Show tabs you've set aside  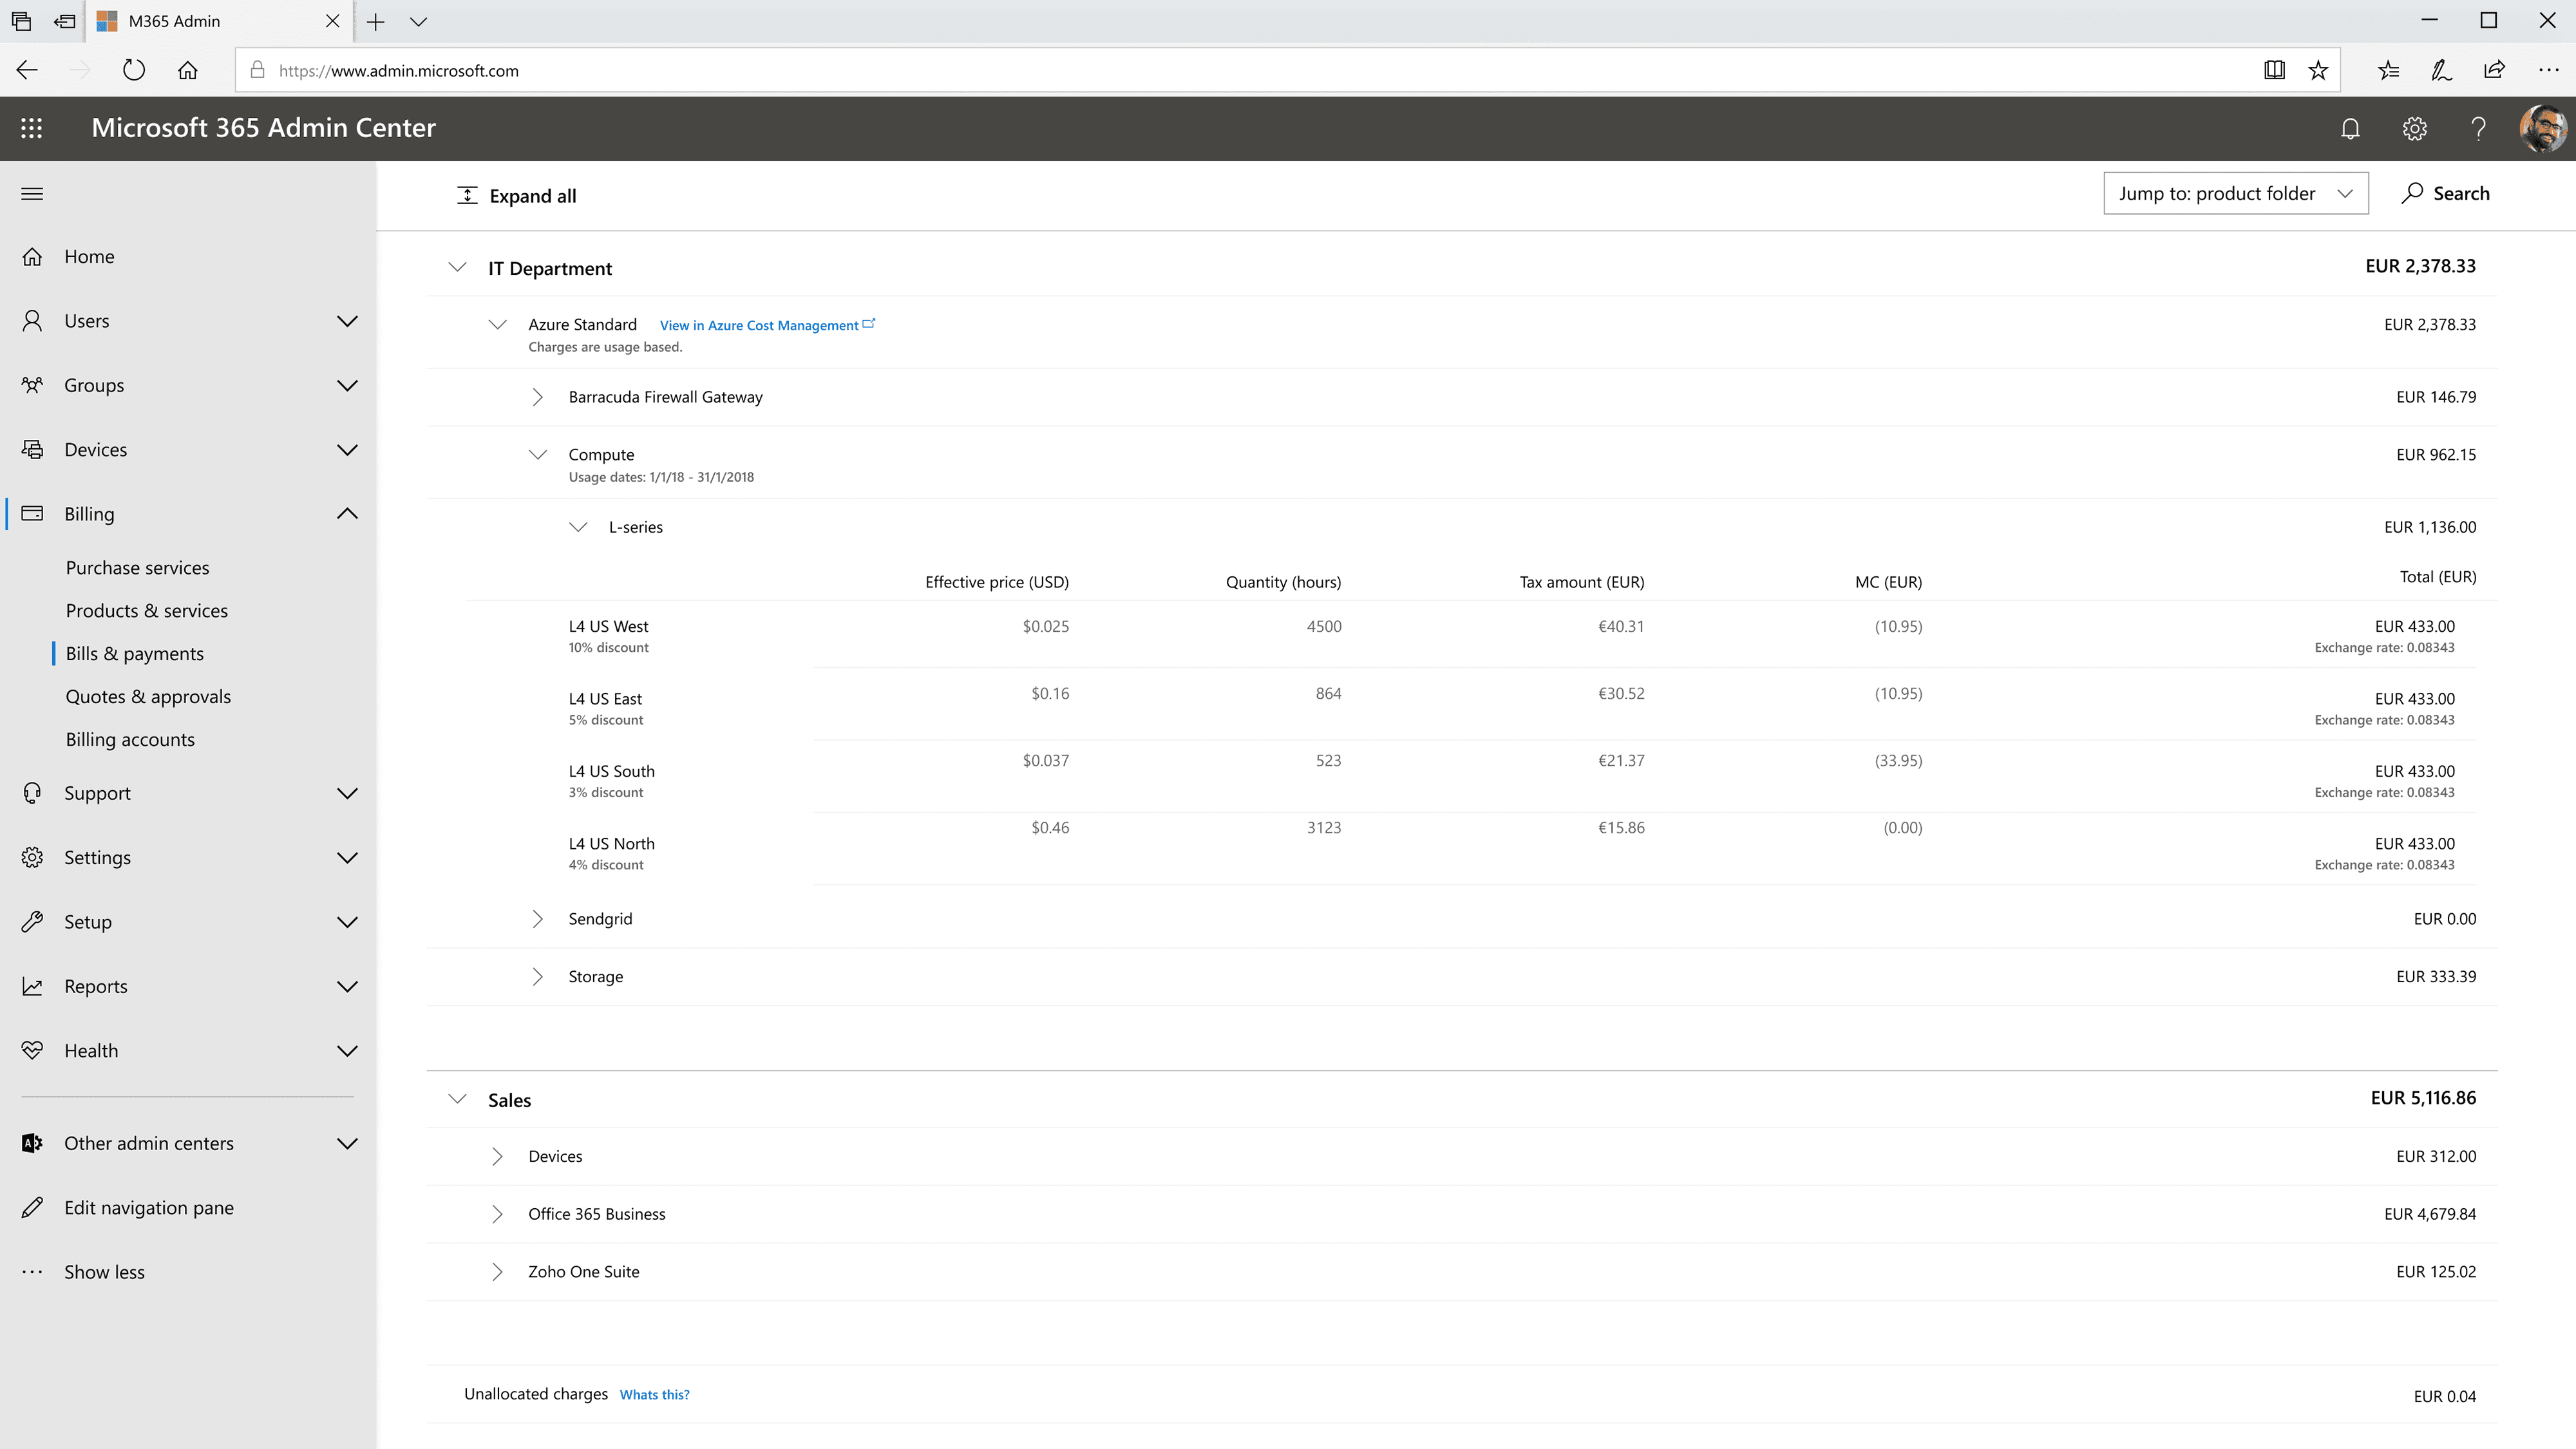[21, 21]
